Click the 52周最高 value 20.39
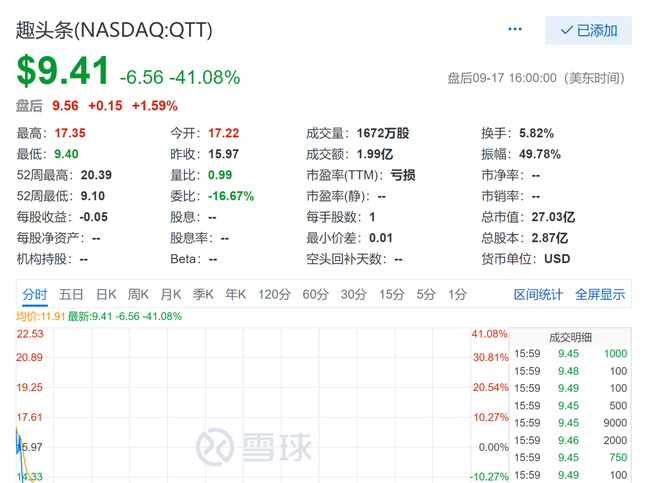Viewport: 650px width, 483px height. click(96, 175)
